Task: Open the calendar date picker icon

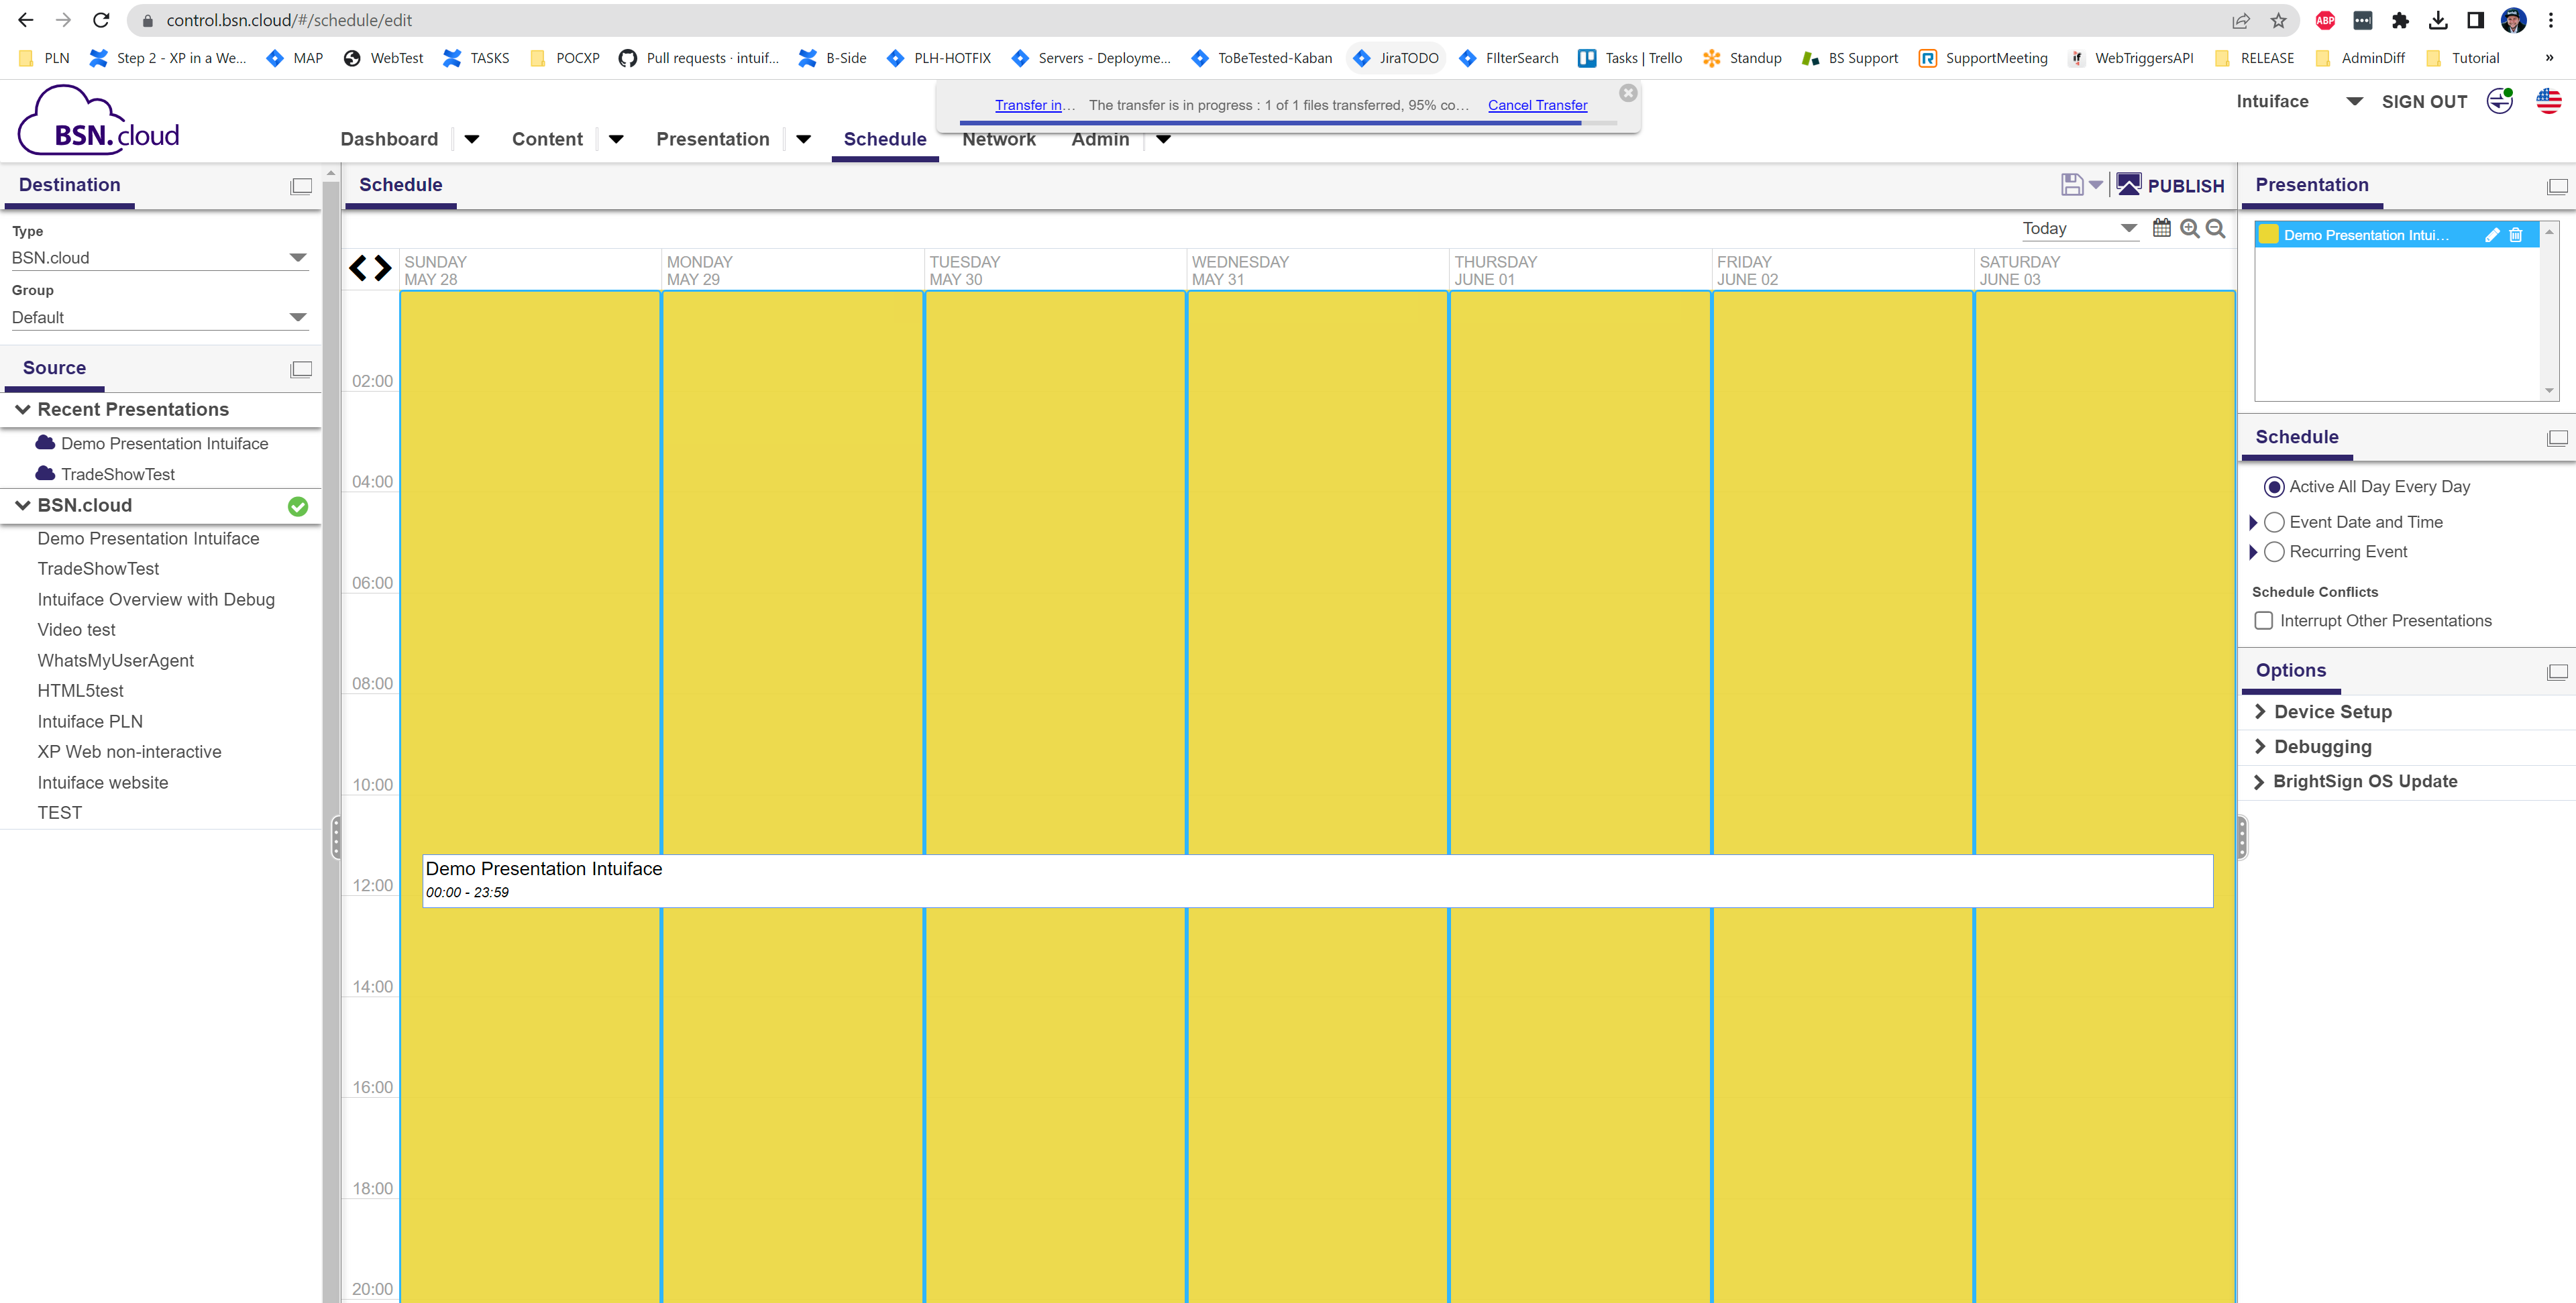Action: 2161,228
